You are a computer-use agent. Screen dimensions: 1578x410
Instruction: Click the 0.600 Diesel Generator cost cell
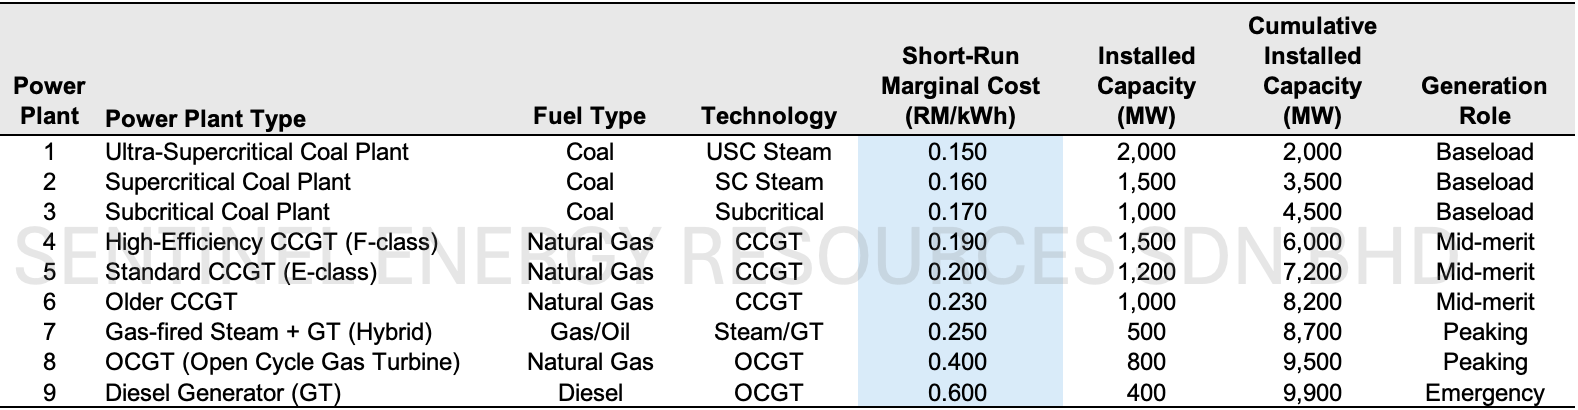click(x=957, y=393)
